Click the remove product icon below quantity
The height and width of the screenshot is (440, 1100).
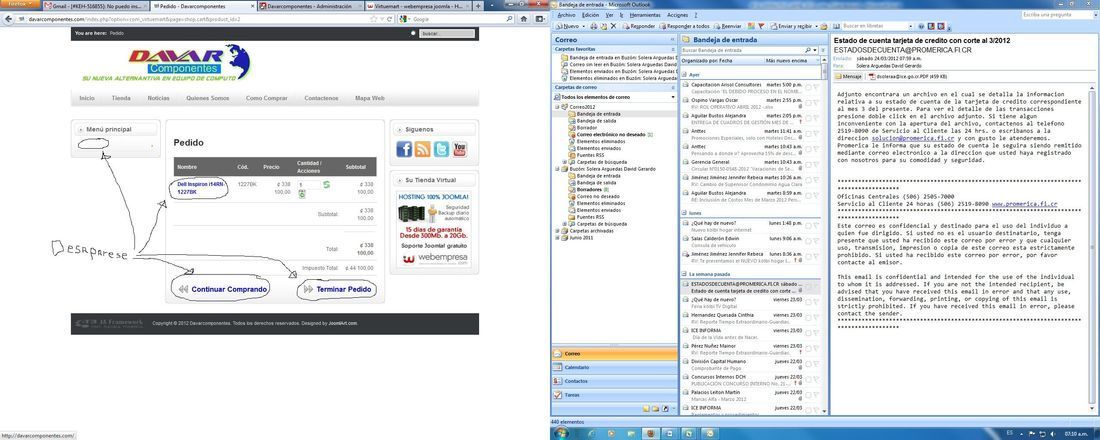click(302, 194)
